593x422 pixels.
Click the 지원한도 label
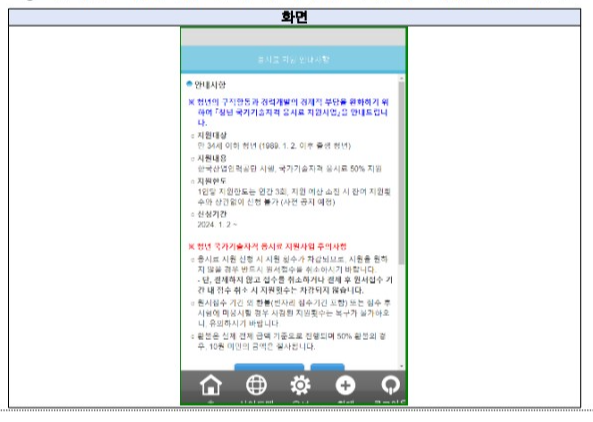(212, 181)
